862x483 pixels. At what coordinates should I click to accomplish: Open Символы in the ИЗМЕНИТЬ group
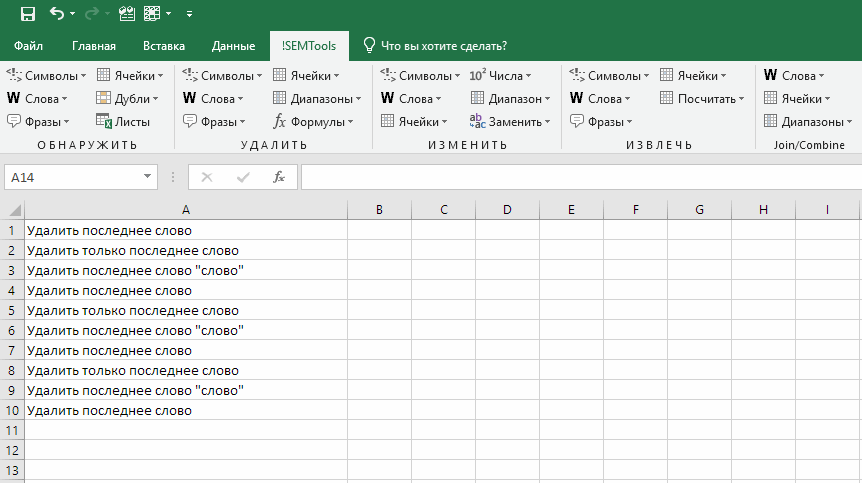[x=420, y=76]
